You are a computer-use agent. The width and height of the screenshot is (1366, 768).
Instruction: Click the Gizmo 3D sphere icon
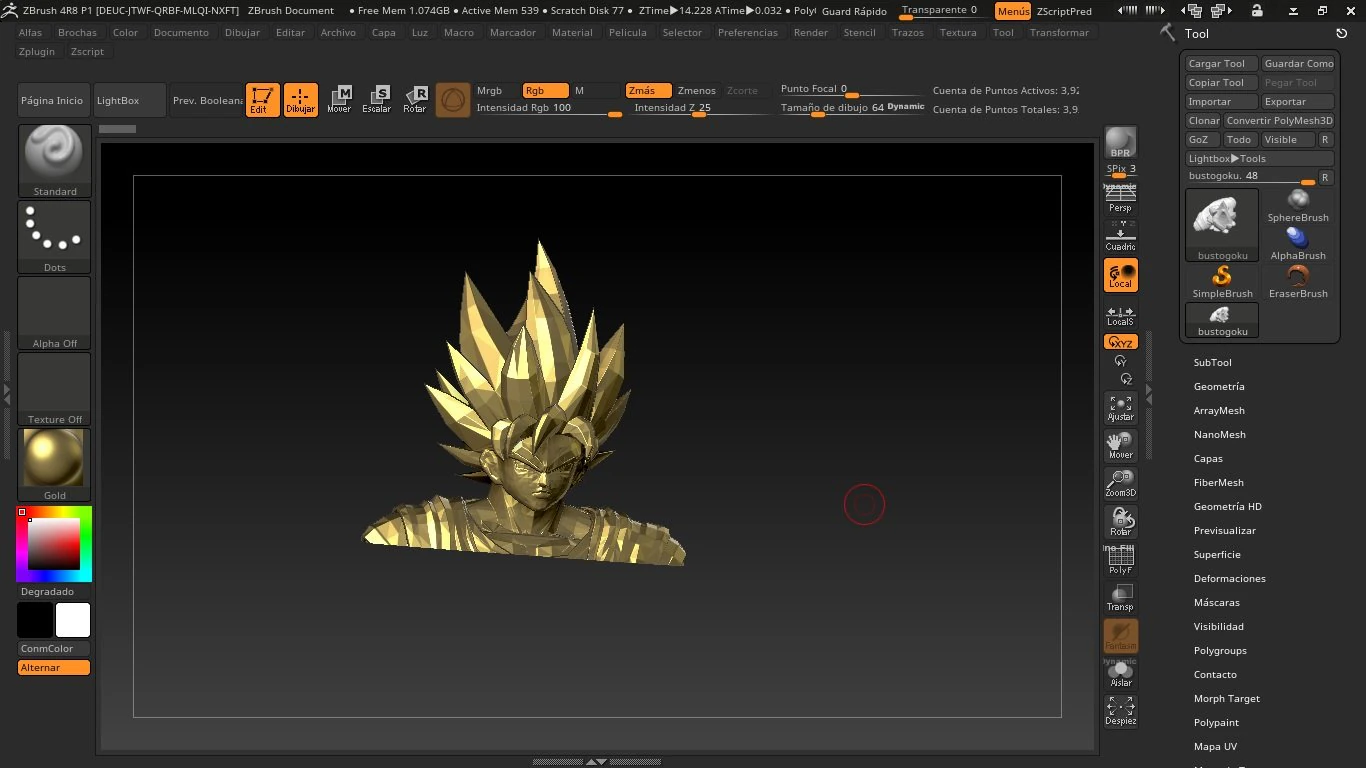coord(453,100)
